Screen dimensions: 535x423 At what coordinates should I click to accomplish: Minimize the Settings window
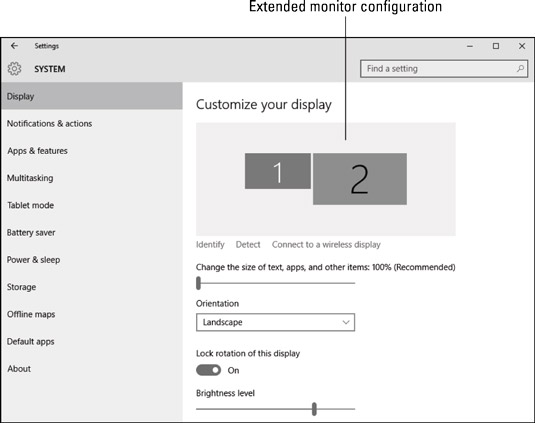[x=470, y=46]
